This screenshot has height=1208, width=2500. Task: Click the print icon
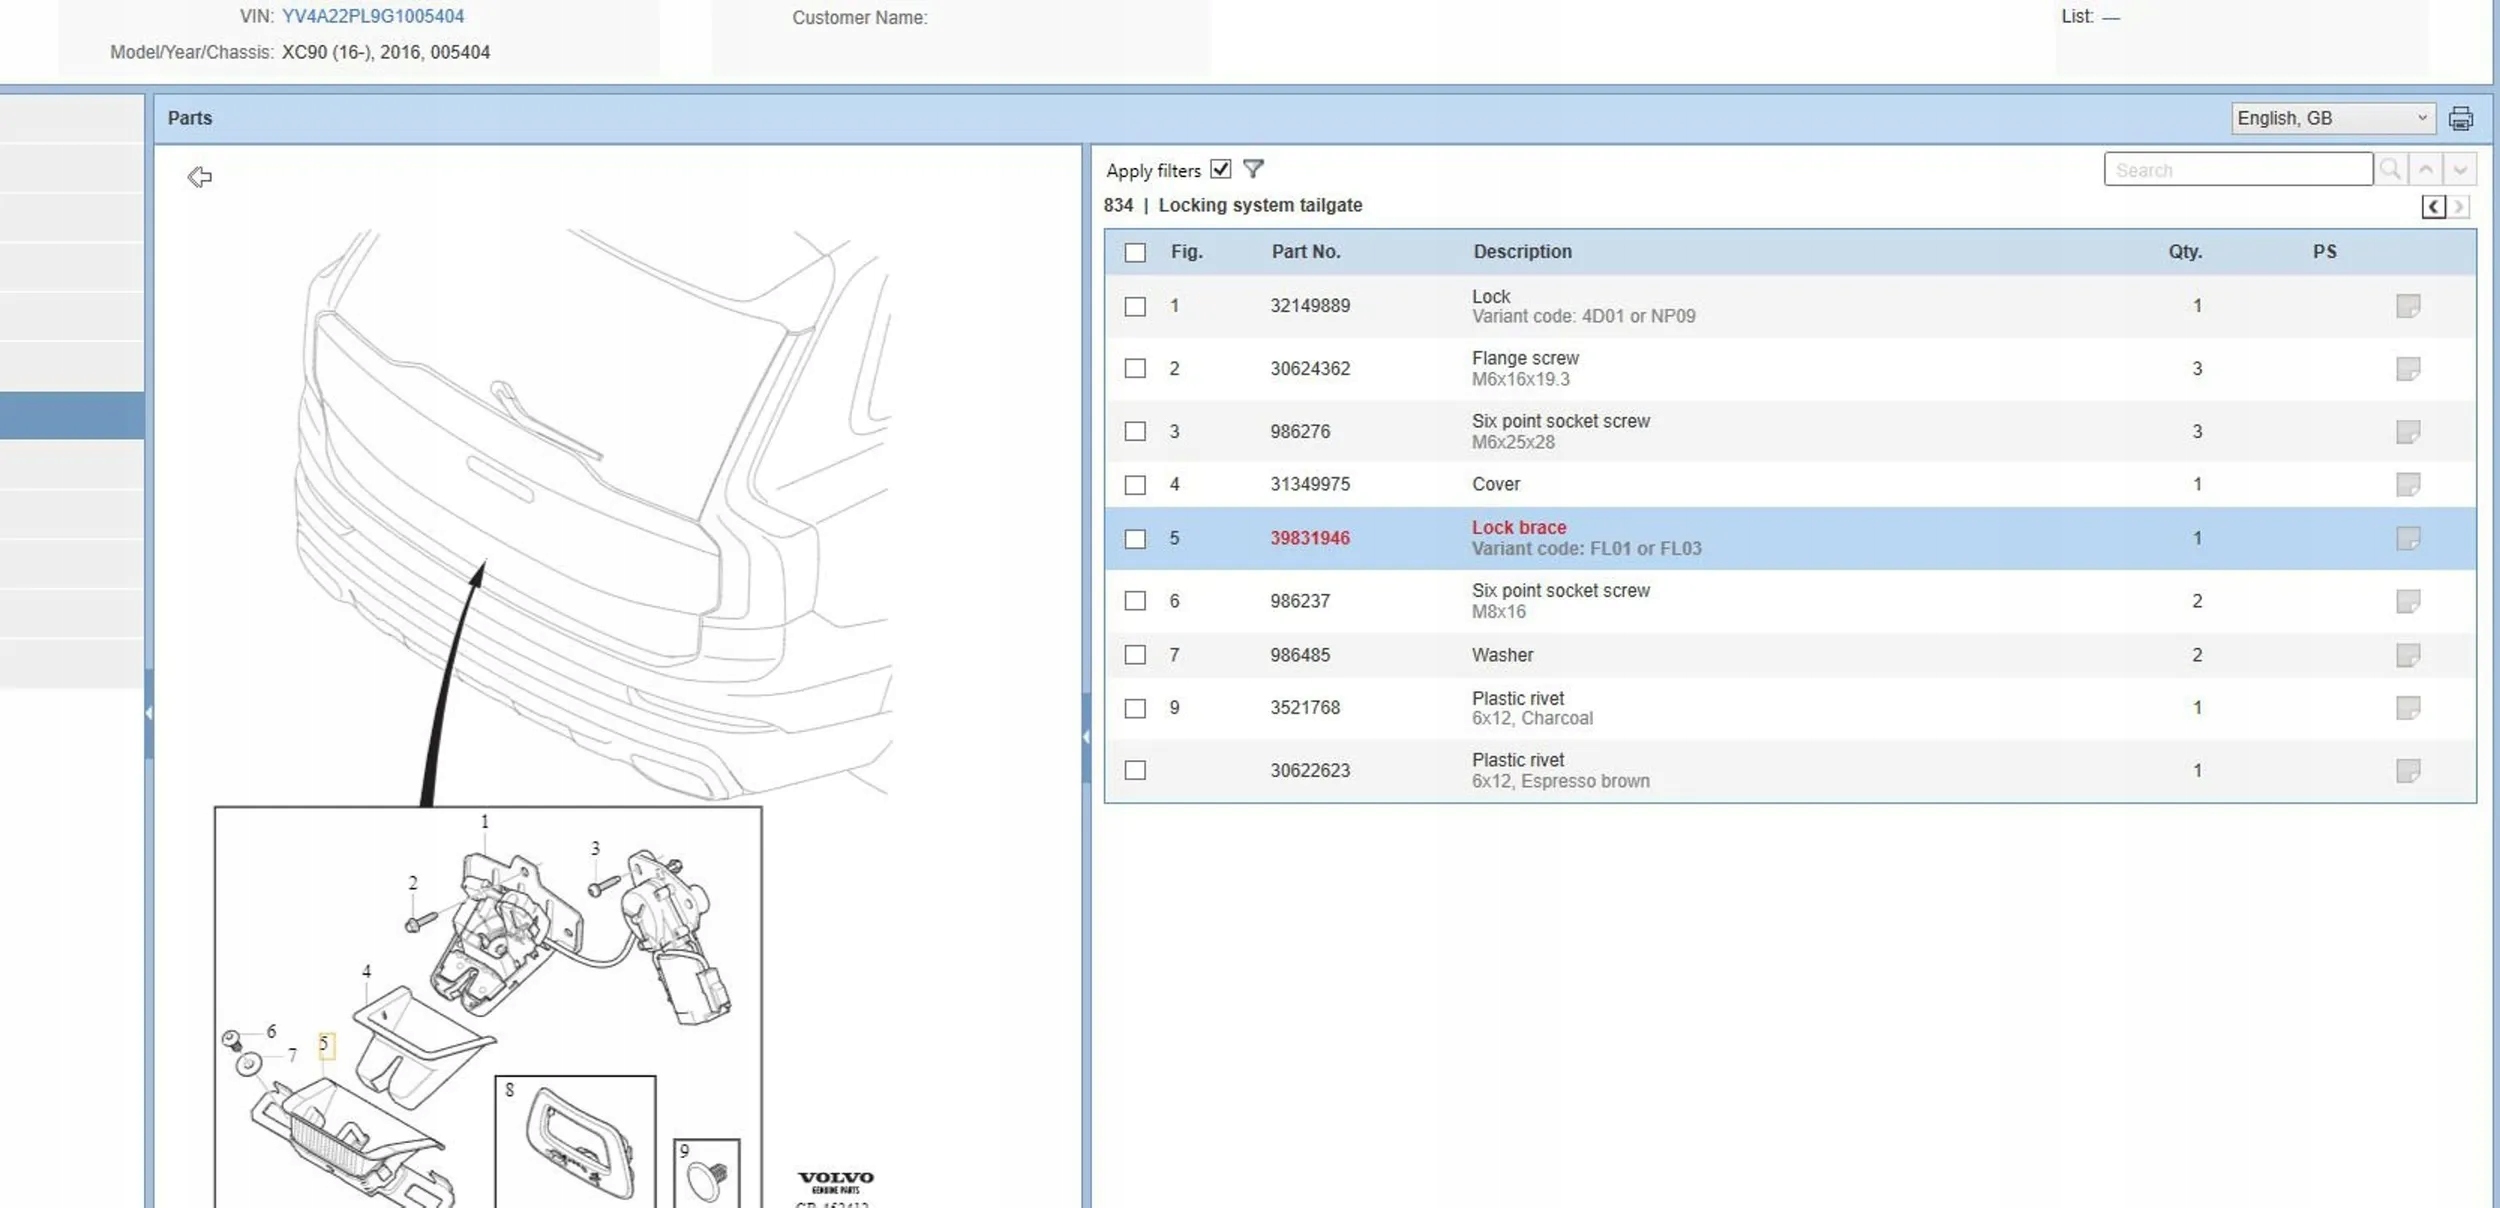[2461, 119]
